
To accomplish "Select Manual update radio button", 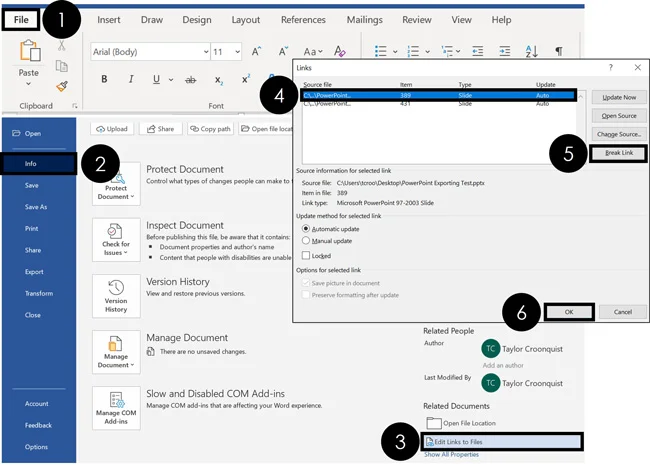I will pos(306,240).
